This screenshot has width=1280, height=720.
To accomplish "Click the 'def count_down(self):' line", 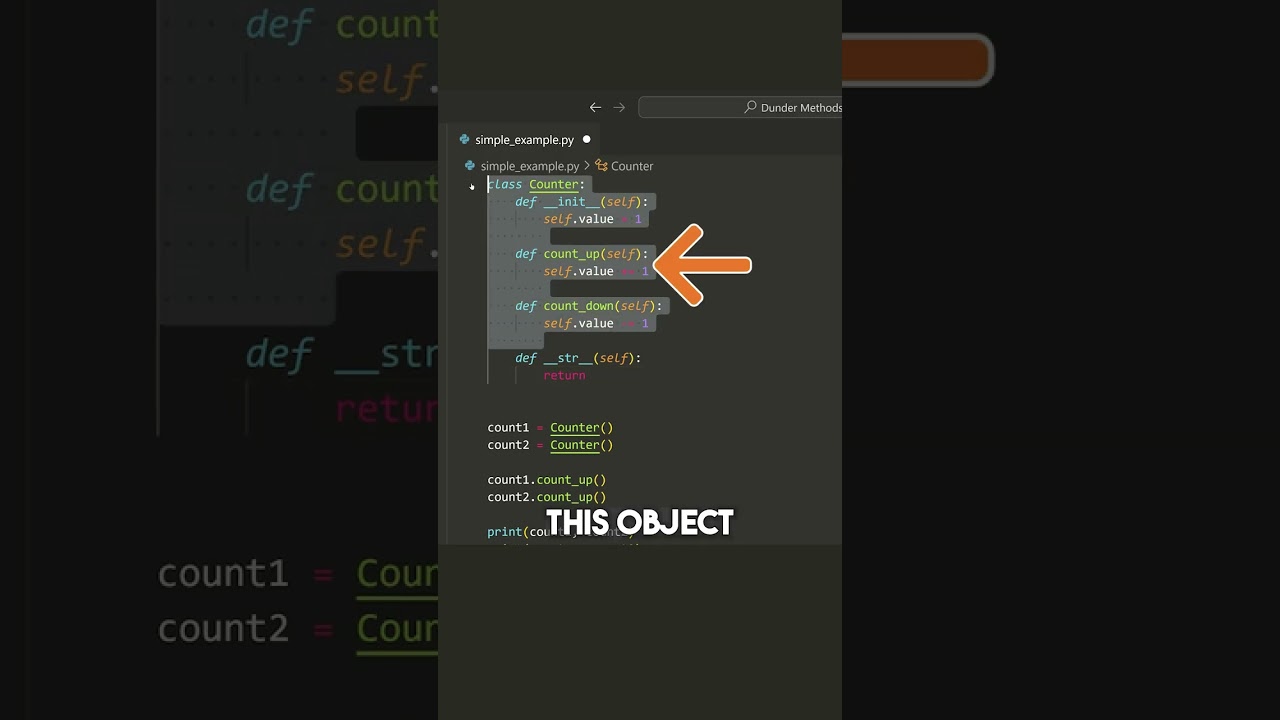I will coord(589,306).
